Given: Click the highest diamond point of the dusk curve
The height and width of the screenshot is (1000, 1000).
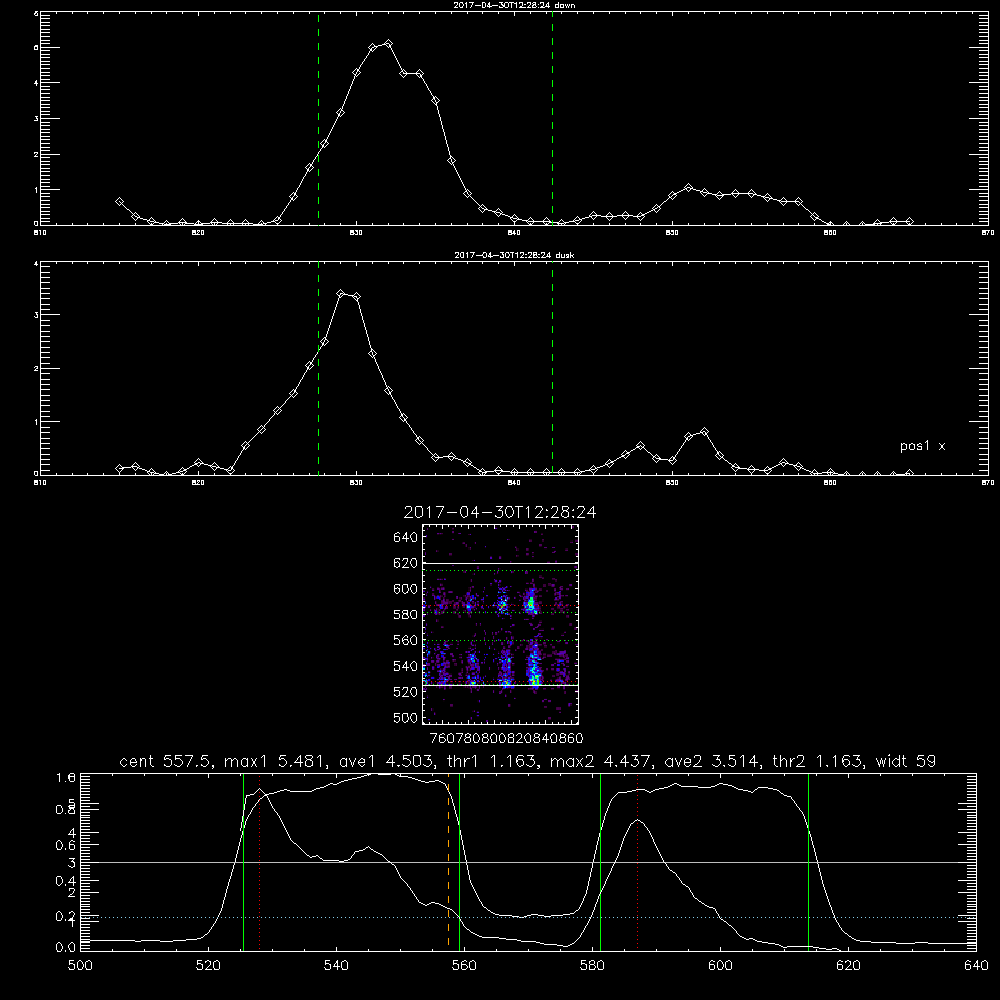Looking at the screenshot, I should click(x=341, y=293).
